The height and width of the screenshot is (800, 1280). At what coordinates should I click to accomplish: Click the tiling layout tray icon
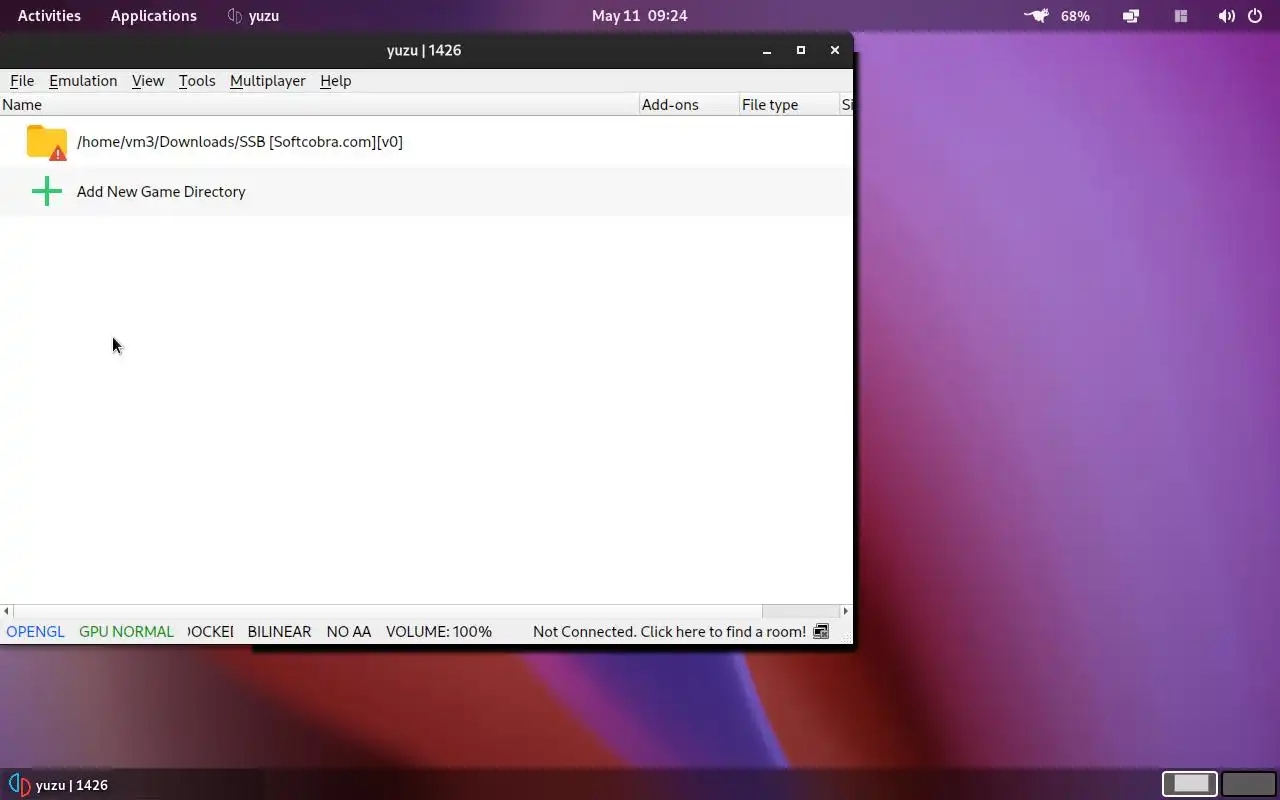click(1181, 16)
